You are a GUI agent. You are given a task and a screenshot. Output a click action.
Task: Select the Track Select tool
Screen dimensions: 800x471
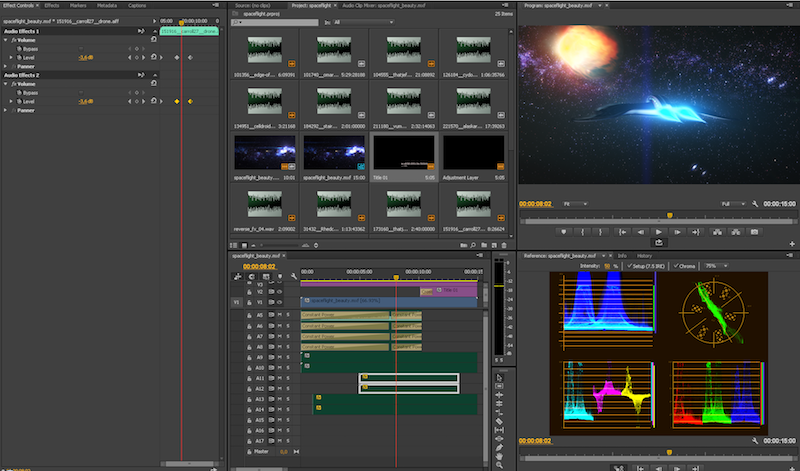499,386
